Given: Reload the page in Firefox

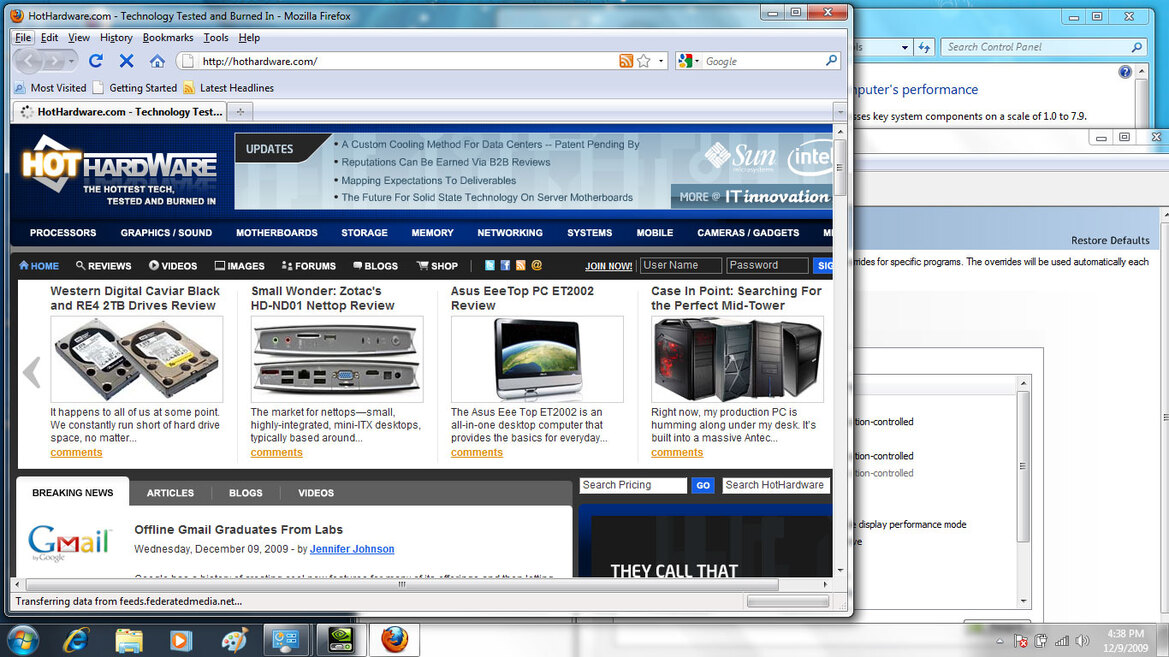Looking at the screenshot, I should click(x=95, y=61).
